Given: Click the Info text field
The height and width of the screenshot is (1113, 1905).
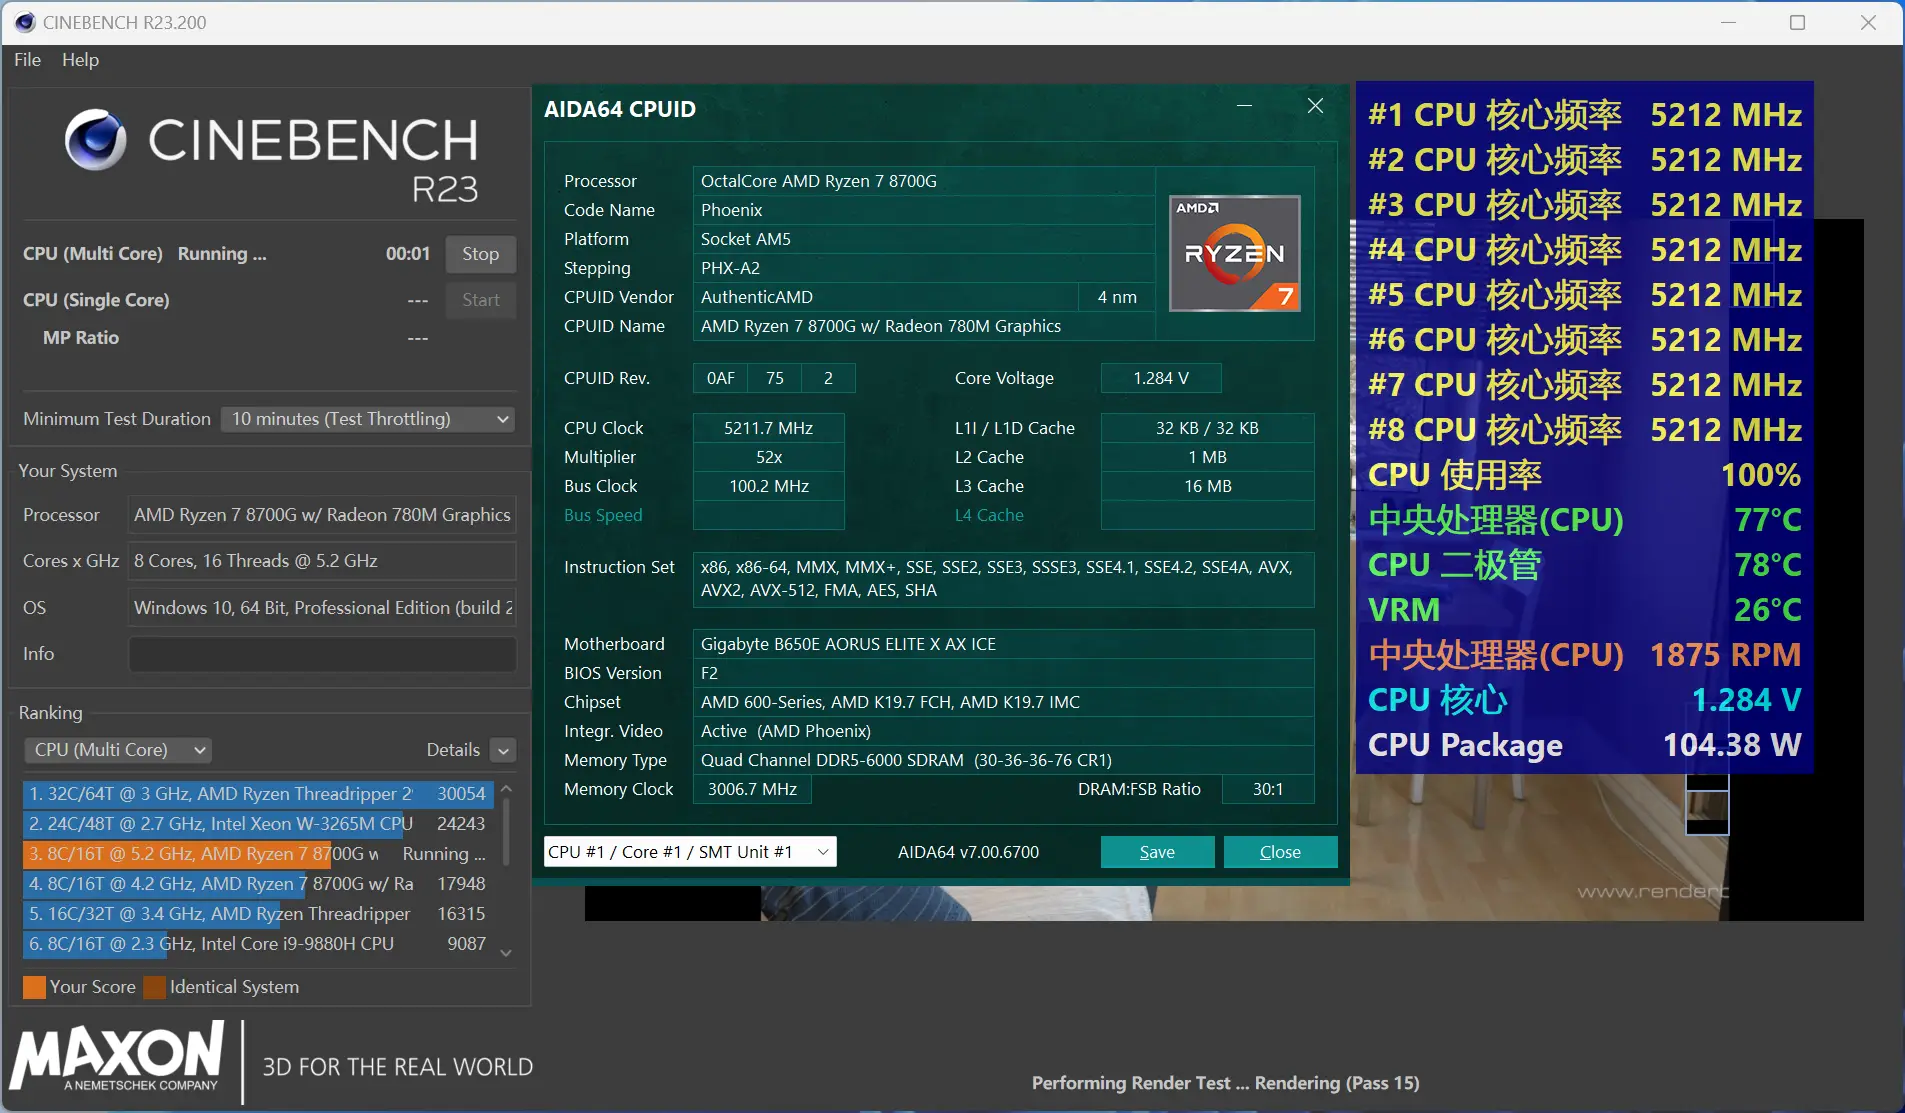Looking at the screenshot, I should pos(322,654).
